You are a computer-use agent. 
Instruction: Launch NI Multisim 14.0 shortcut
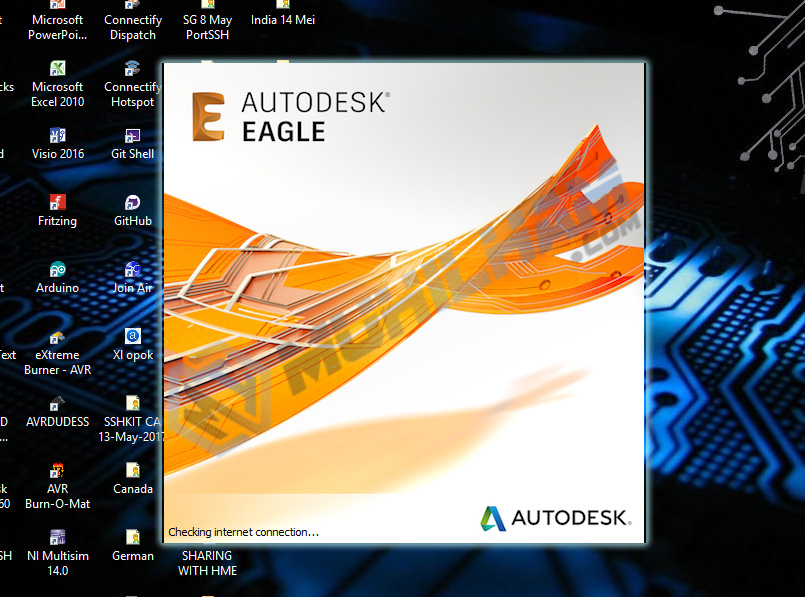pyautogui.click(x=58, y=553)
